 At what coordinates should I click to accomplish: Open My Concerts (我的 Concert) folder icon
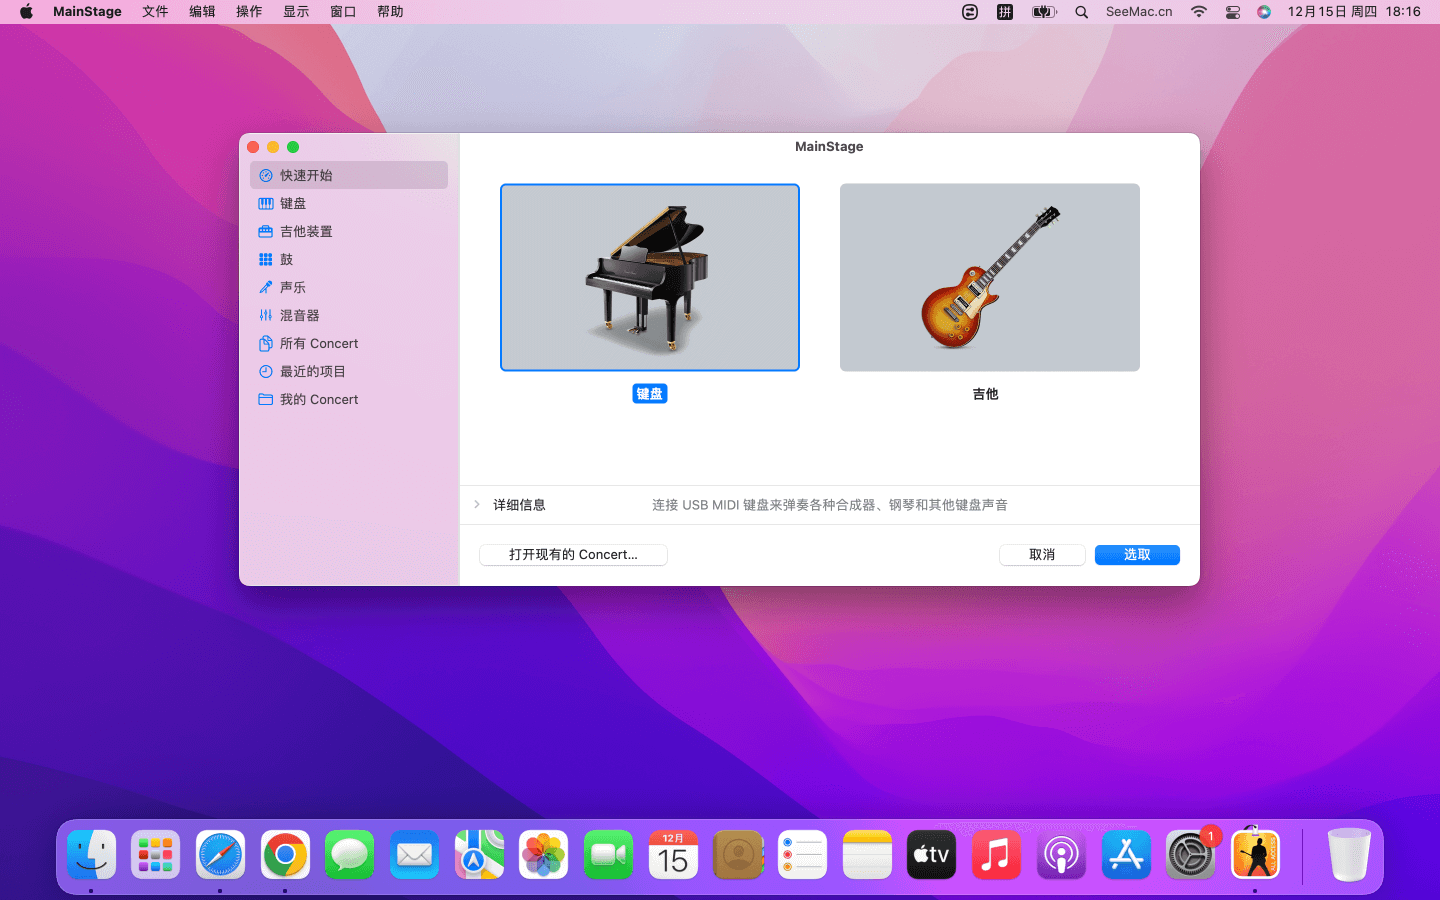[x=266, y=399]
